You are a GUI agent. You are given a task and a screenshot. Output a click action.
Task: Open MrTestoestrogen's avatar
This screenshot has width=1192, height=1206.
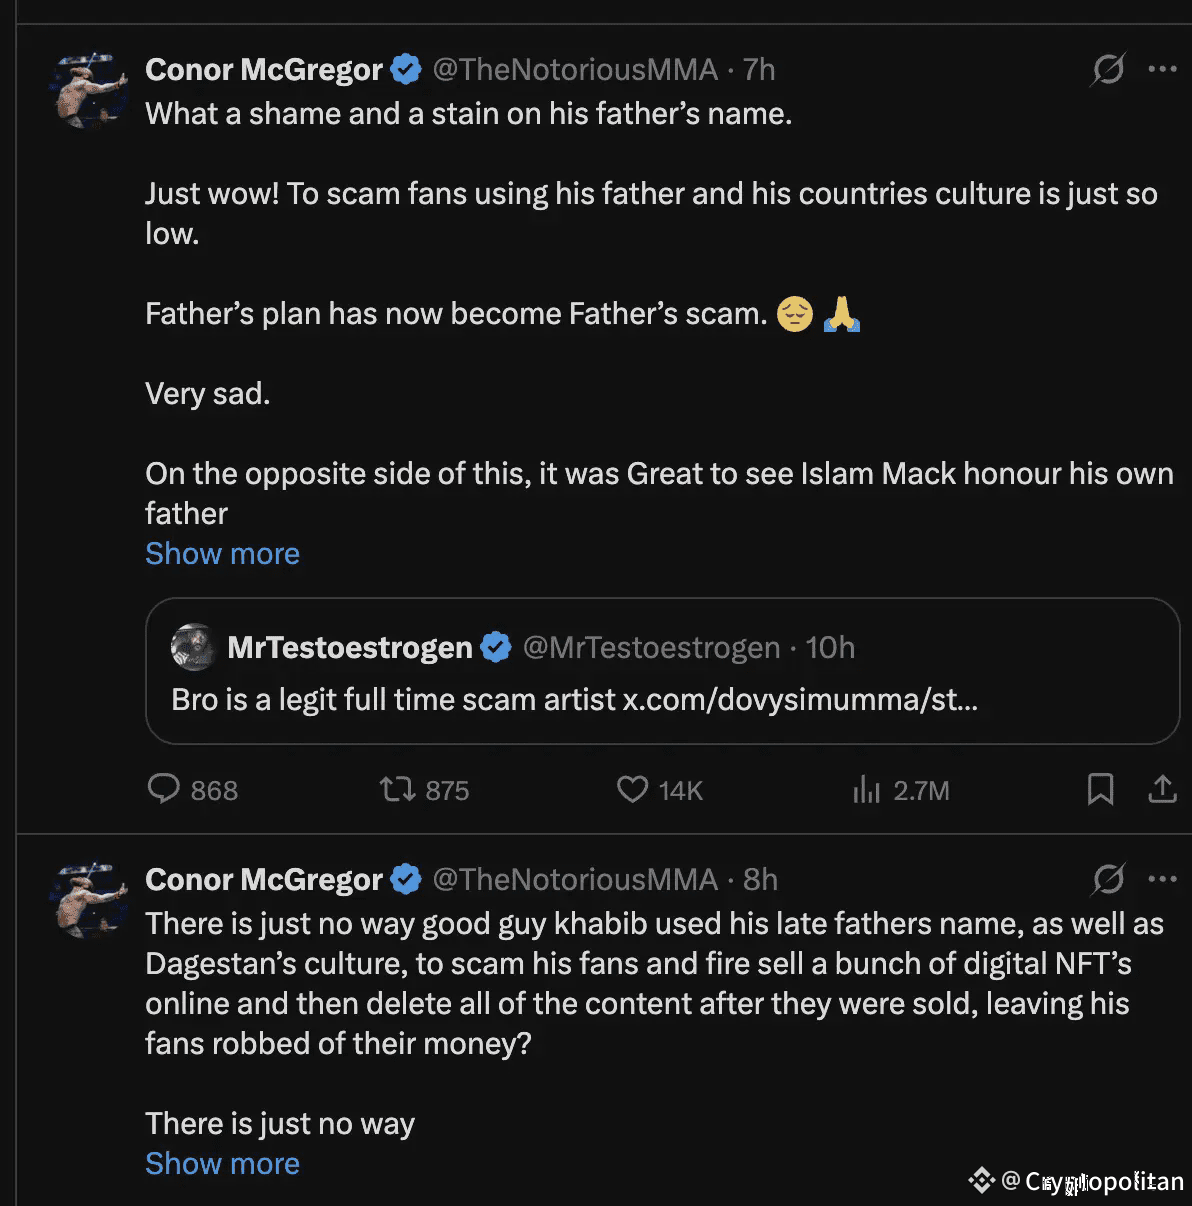[x=193, y=647]
